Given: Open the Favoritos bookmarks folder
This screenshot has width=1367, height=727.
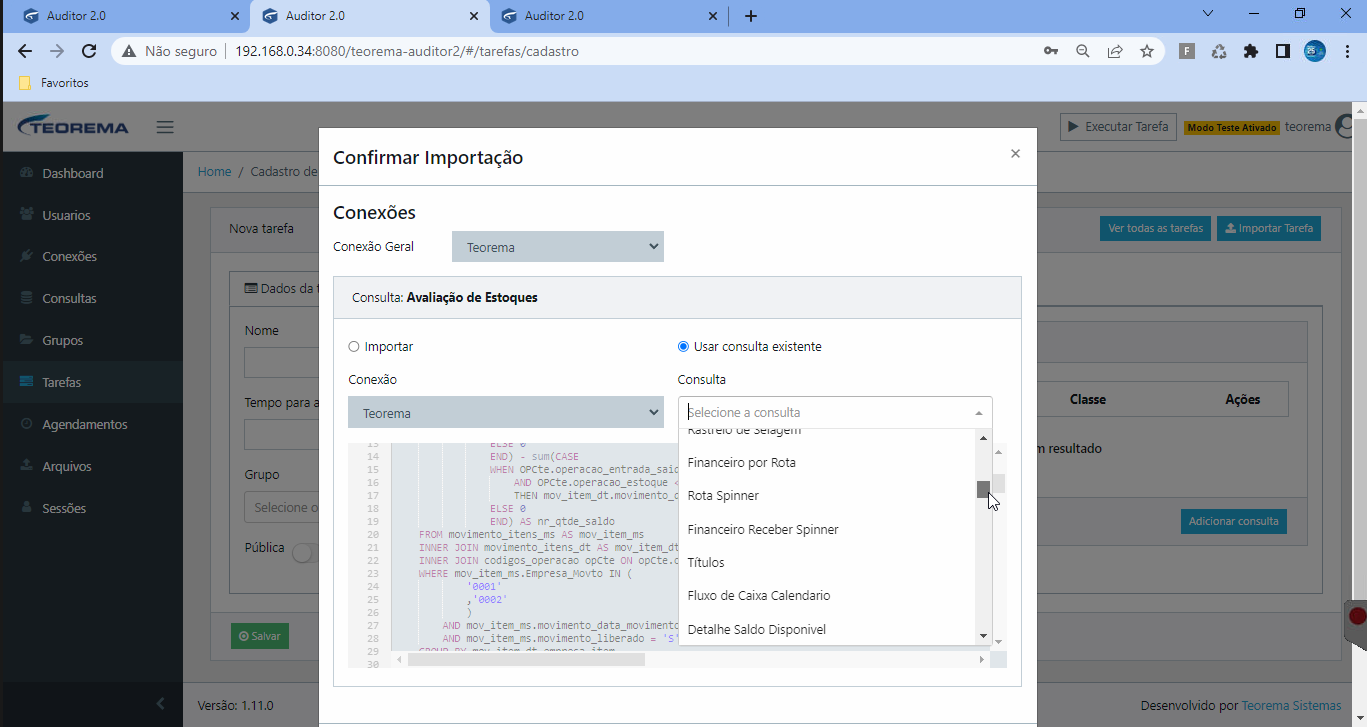Looking at the screenshot, I should tap(54, 83).
